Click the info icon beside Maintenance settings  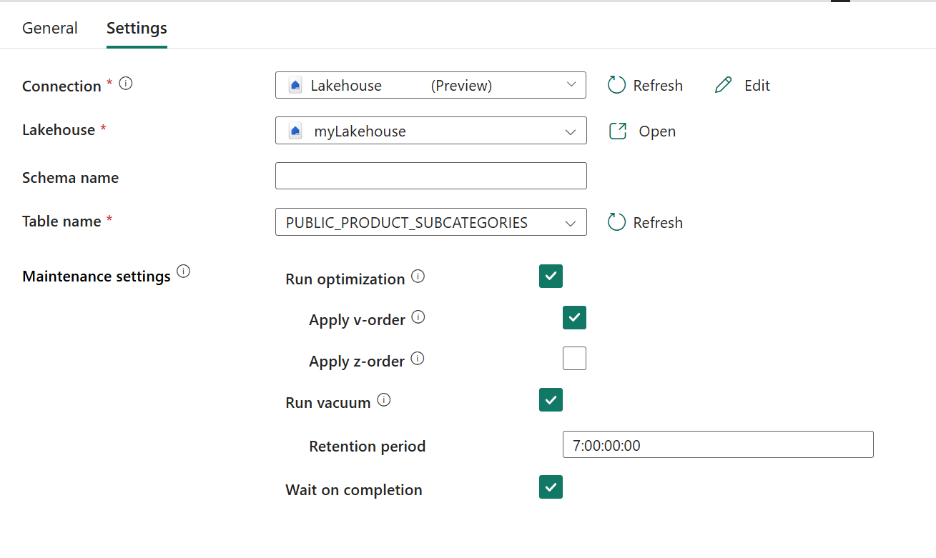[x=183, y=272]
